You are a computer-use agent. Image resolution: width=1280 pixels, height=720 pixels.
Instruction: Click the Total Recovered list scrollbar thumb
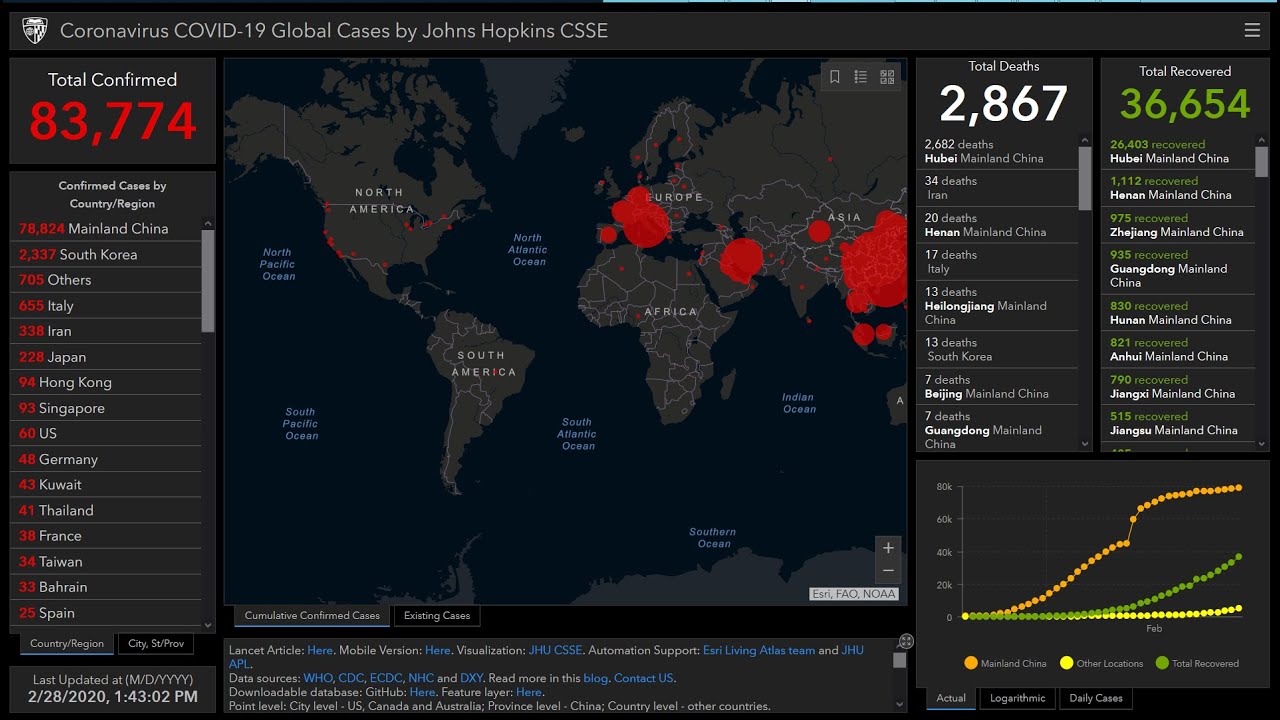coord(1262,161)
